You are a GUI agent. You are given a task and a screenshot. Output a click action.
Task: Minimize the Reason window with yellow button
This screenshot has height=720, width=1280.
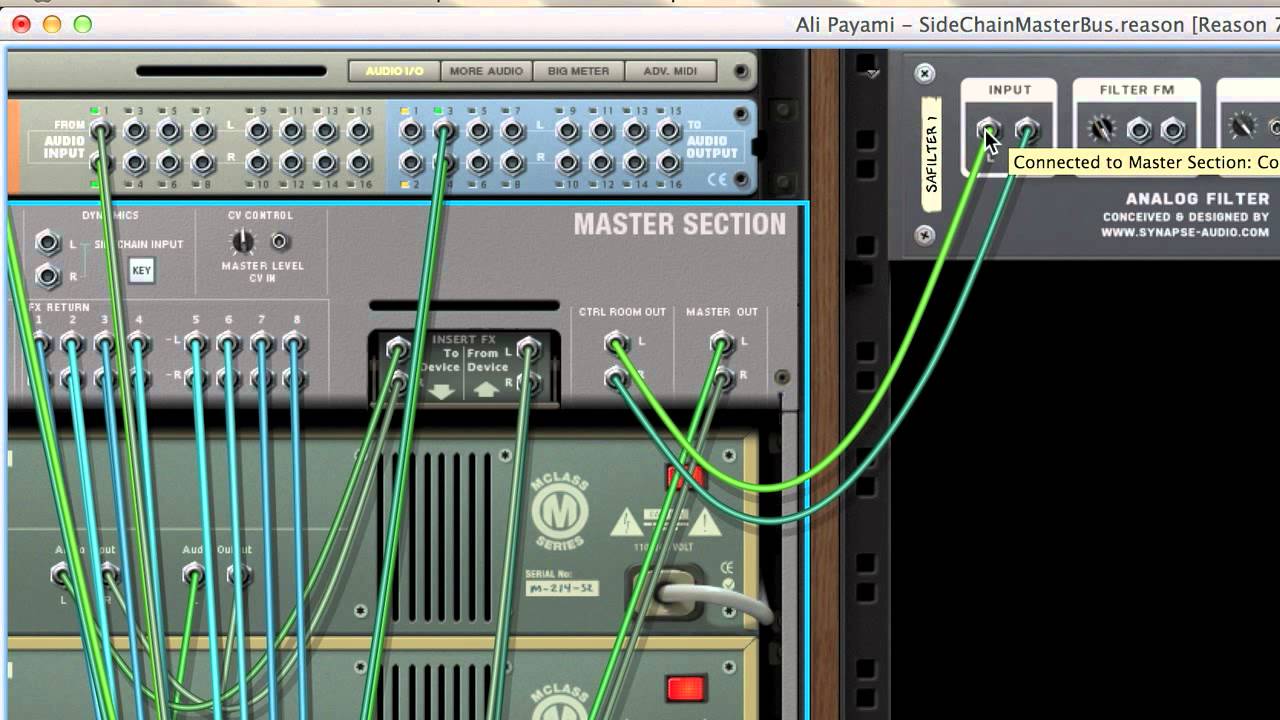[53, 24]
